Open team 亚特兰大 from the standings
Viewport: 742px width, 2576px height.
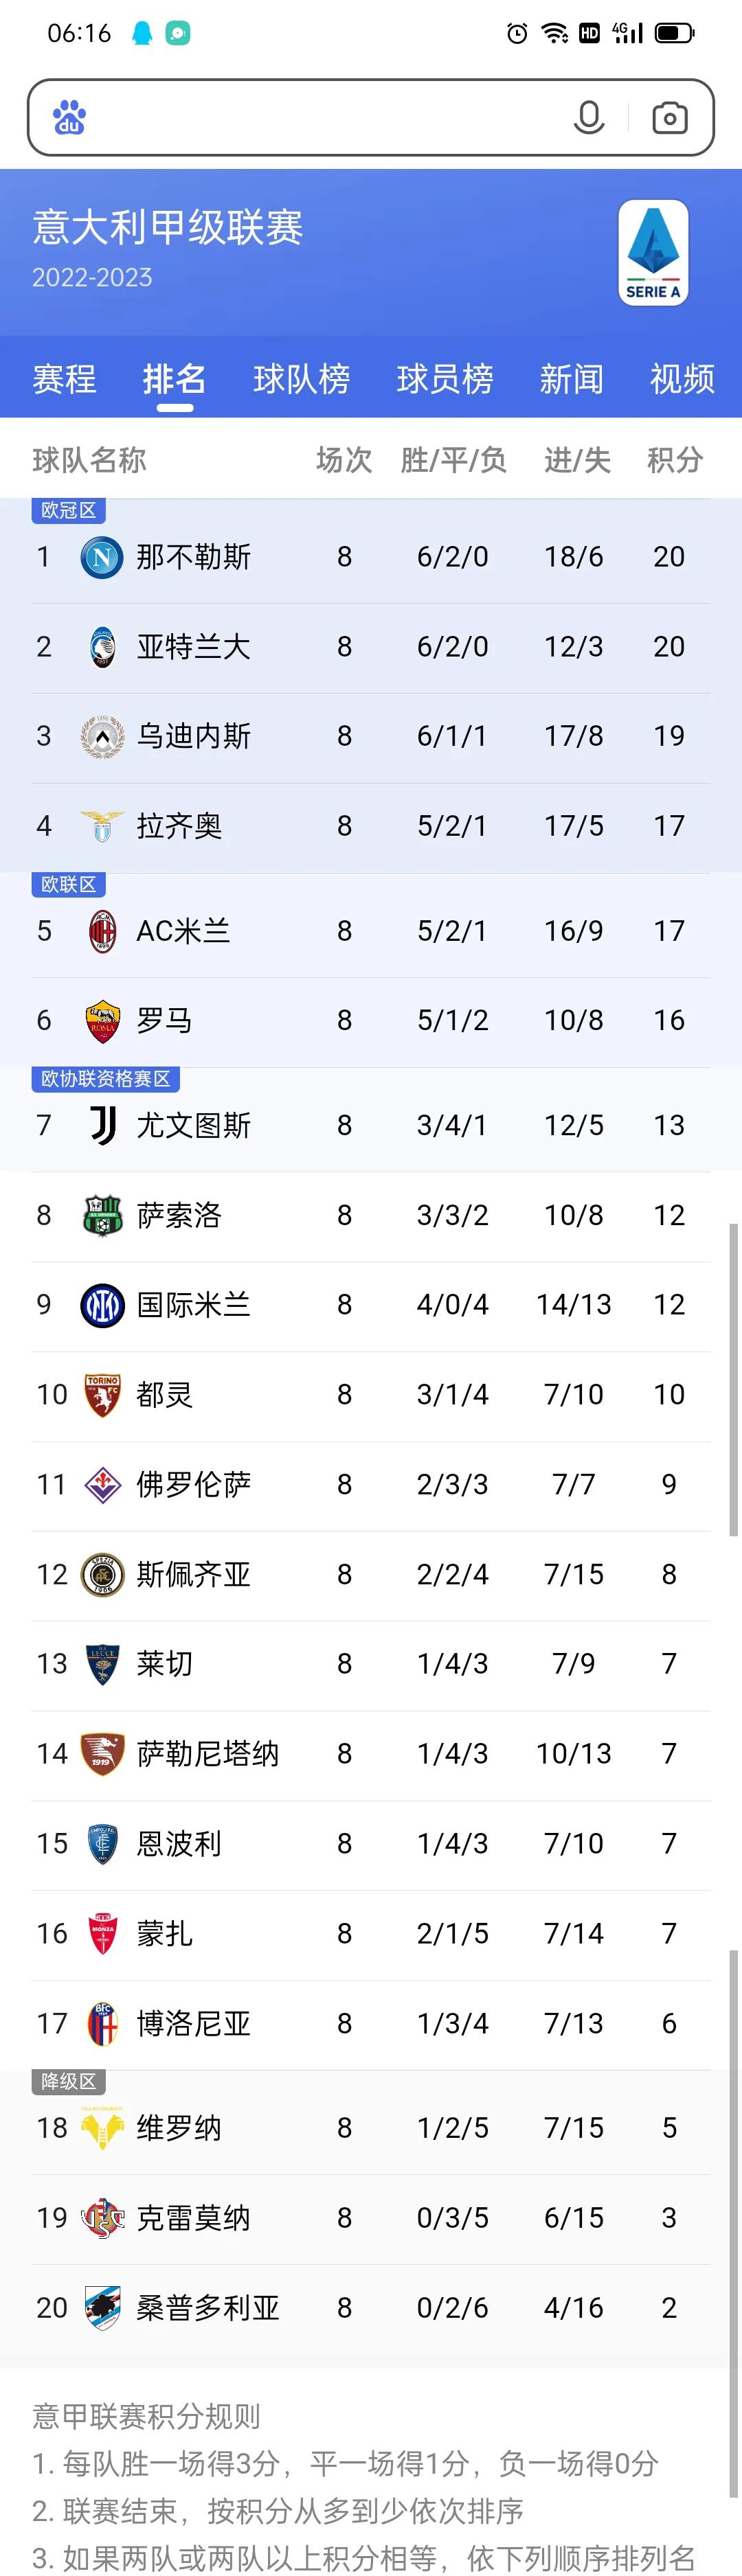pos(371,647)
